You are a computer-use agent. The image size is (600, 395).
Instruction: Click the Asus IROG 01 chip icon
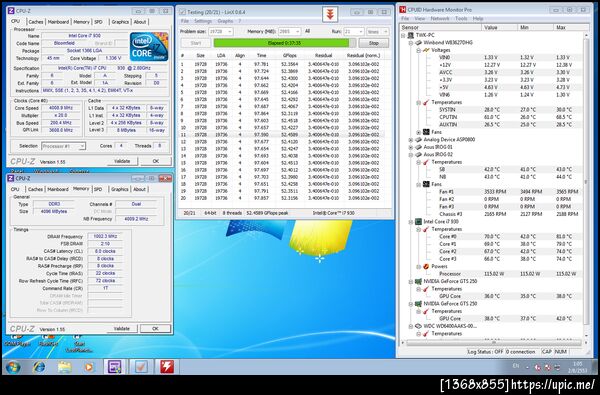pyautogui.click(x=419, y=147)
